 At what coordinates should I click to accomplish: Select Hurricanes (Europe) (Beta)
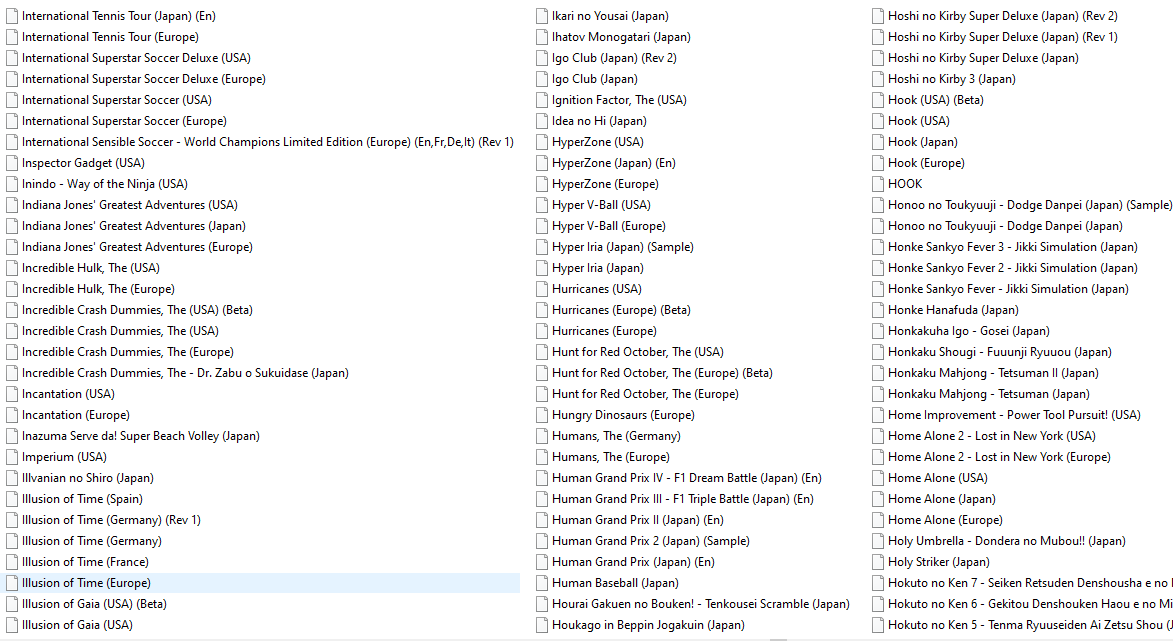622,310
